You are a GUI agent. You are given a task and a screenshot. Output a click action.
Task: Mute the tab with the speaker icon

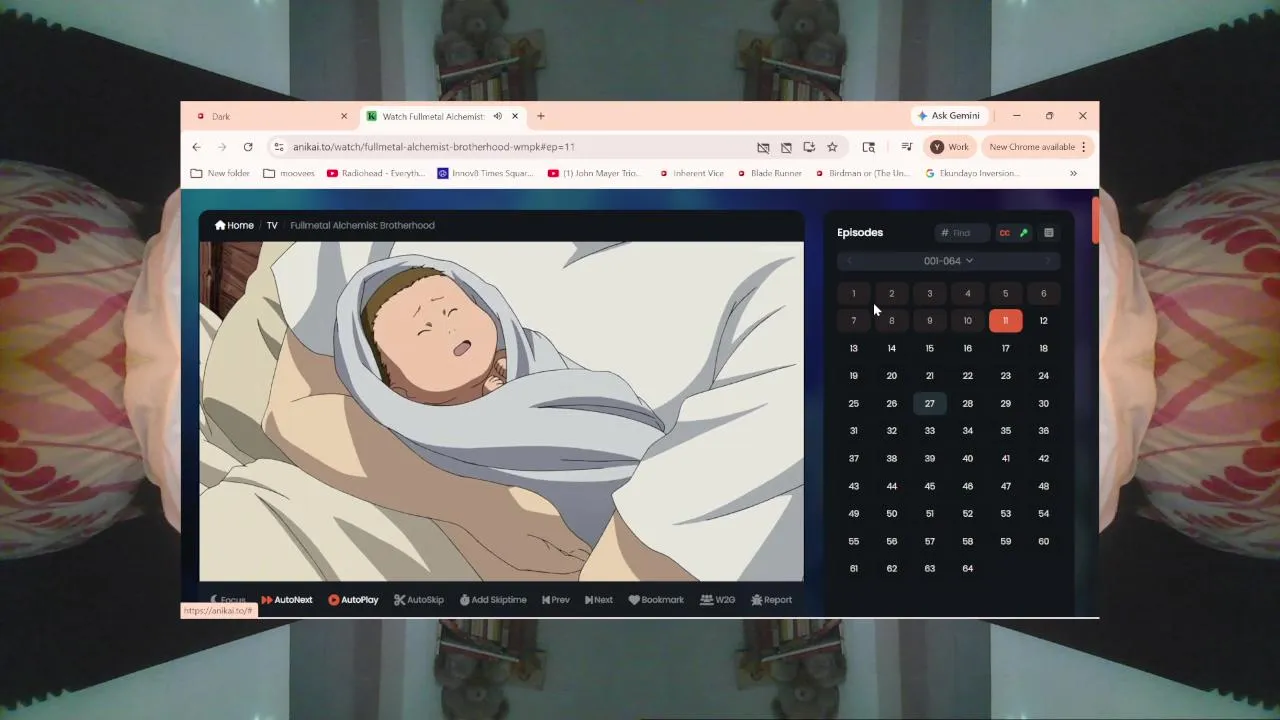tap(497, 116)
